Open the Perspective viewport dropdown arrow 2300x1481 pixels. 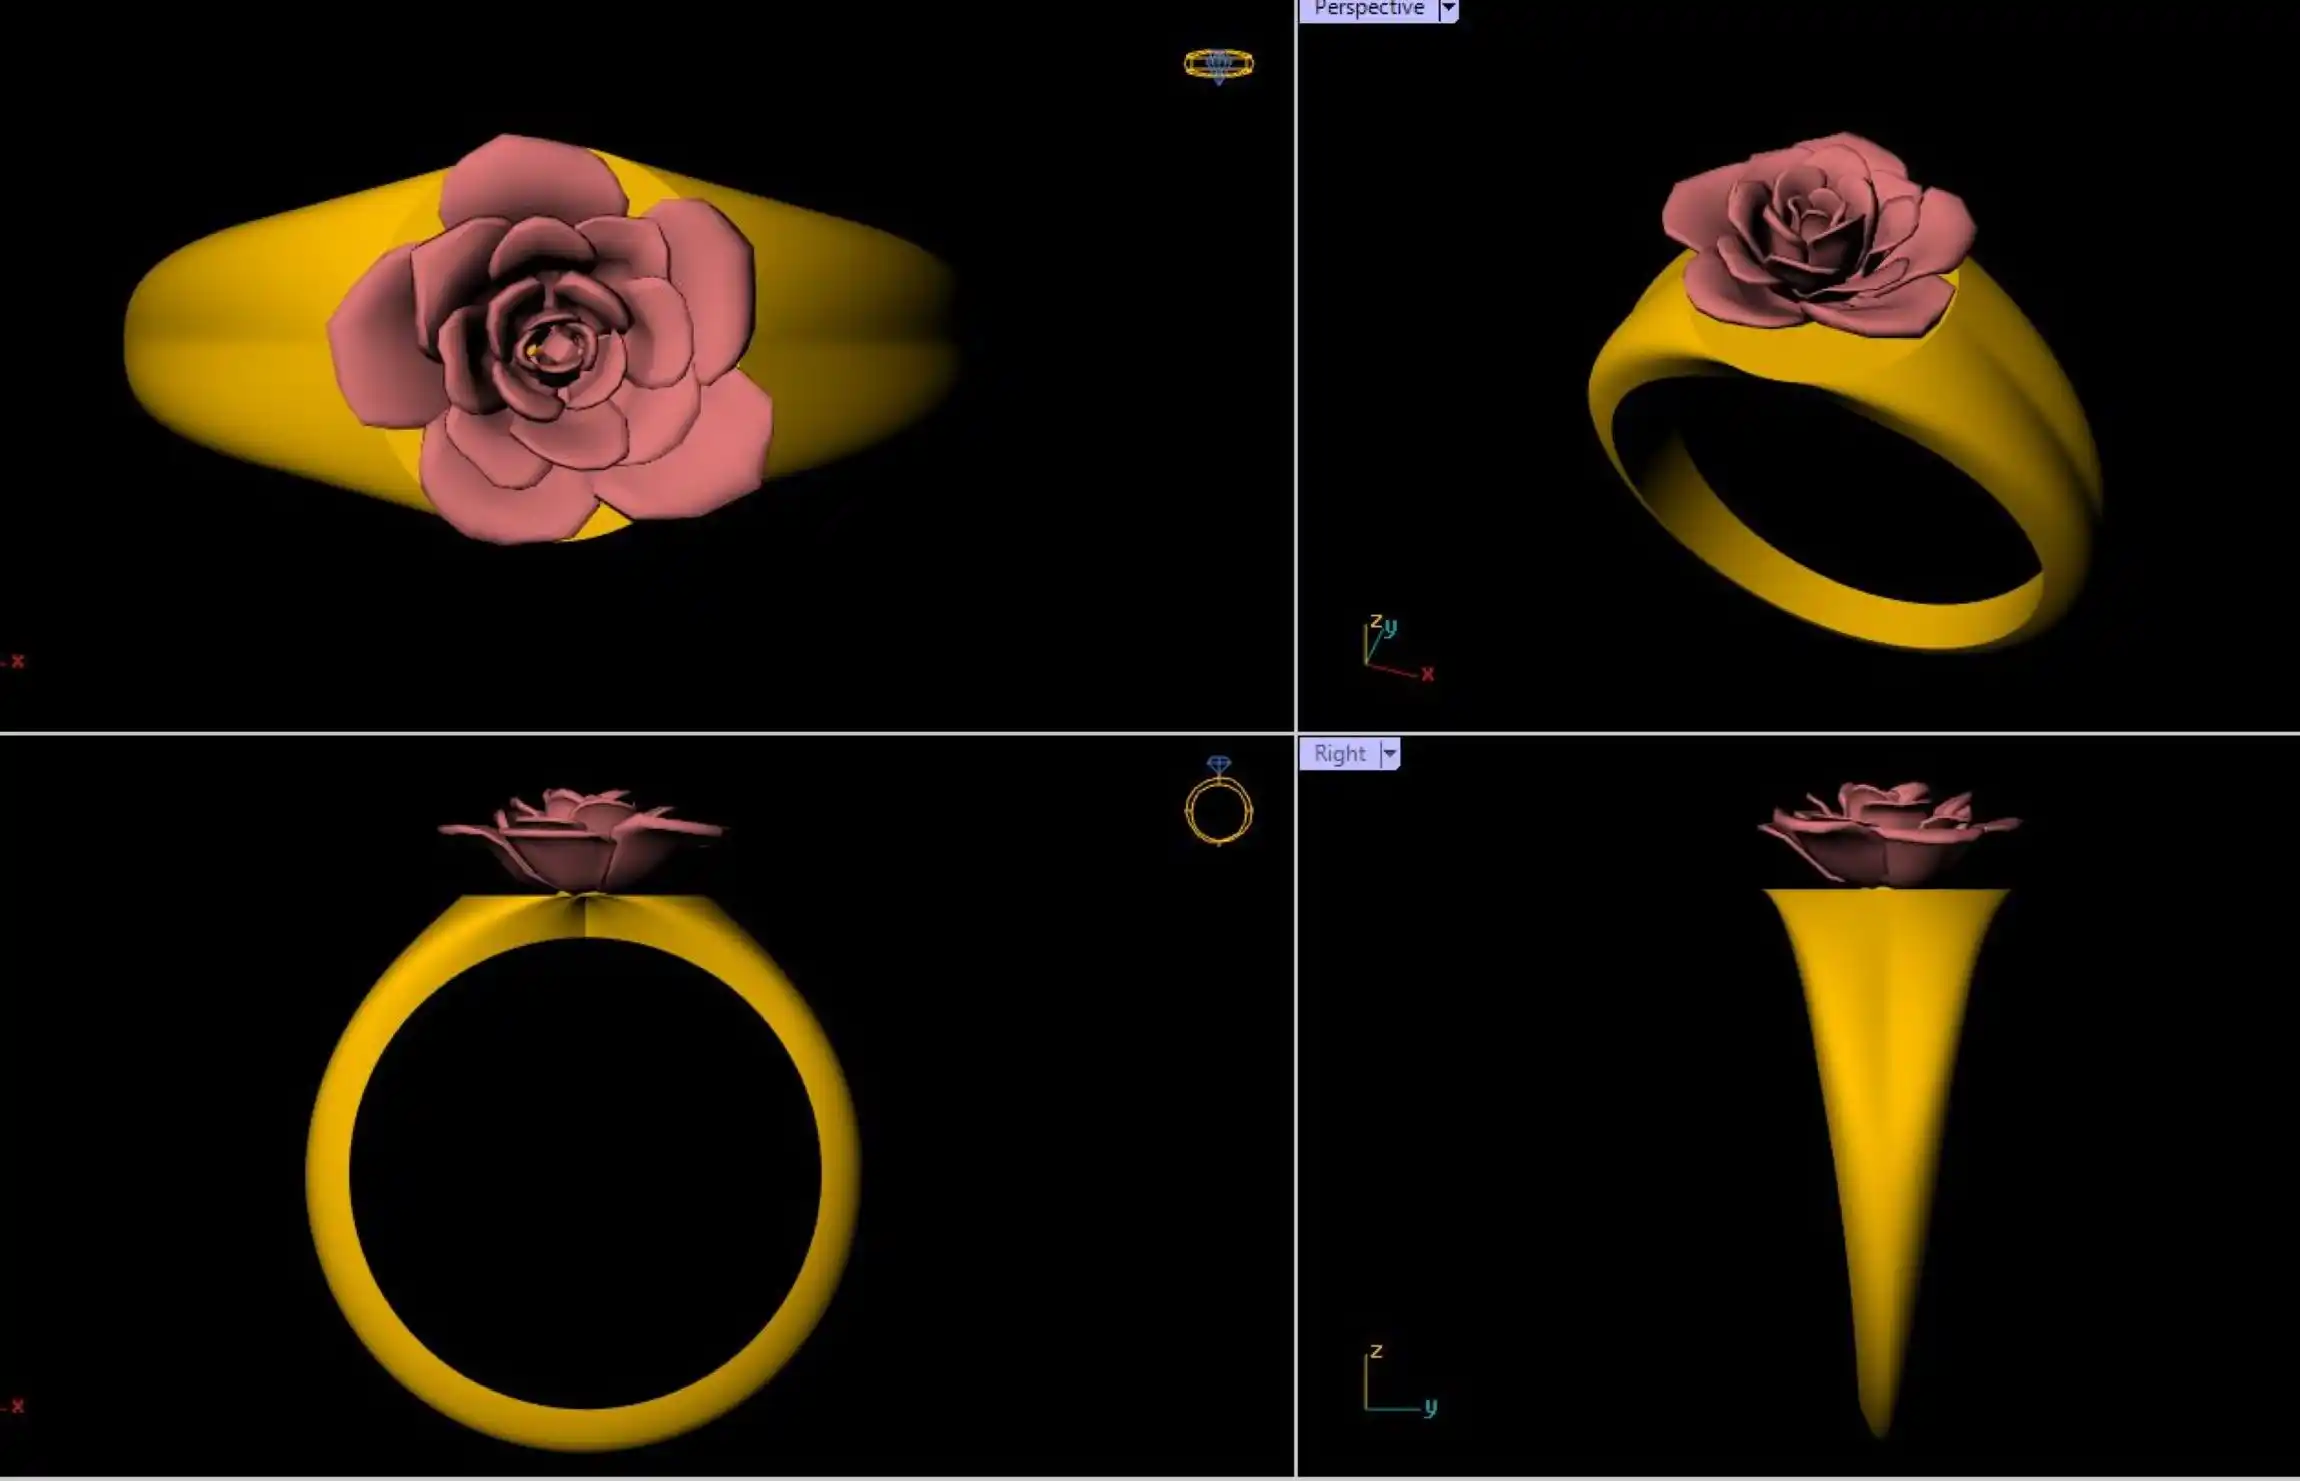click(1447, 9)
